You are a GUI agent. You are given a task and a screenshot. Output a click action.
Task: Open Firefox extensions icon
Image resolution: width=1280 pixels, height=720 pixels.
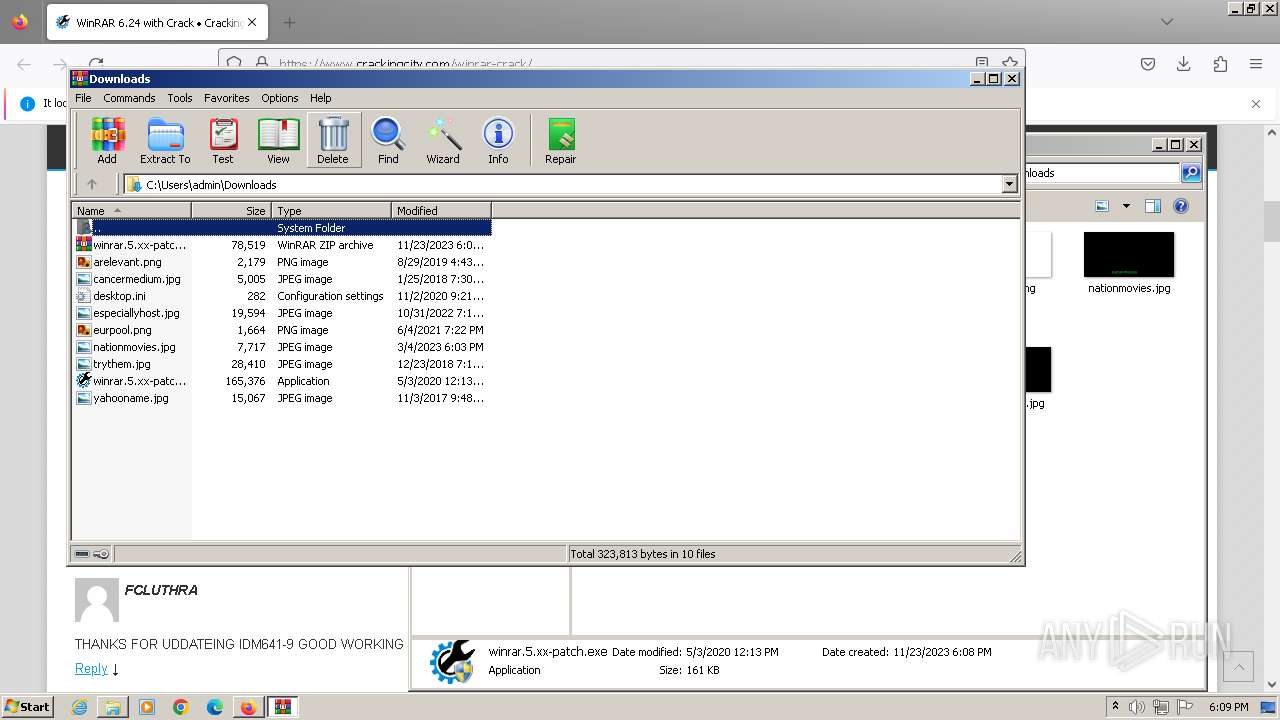pos(1220,64)
